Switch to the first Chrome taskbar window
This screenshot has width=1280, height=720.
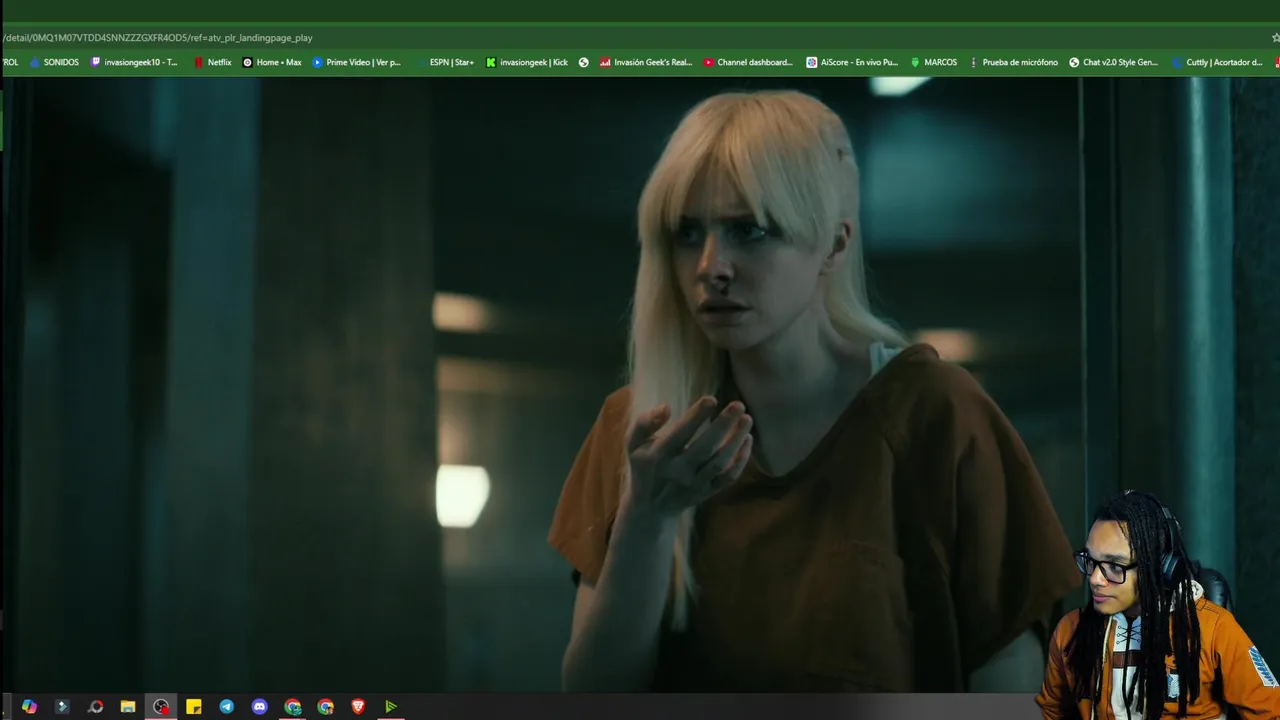point(292,707)
